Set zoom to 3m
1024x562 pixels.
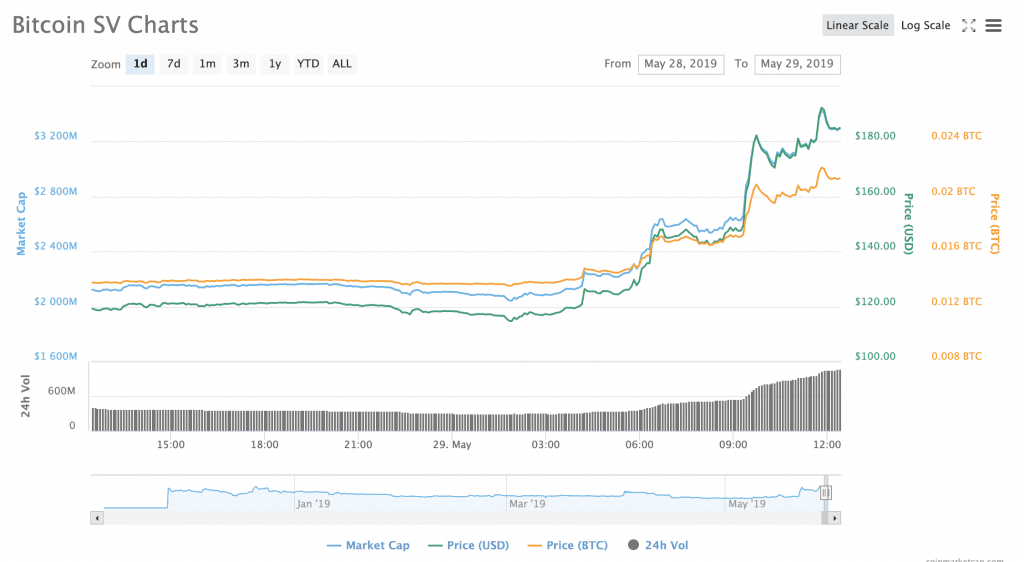pos(241,64)
